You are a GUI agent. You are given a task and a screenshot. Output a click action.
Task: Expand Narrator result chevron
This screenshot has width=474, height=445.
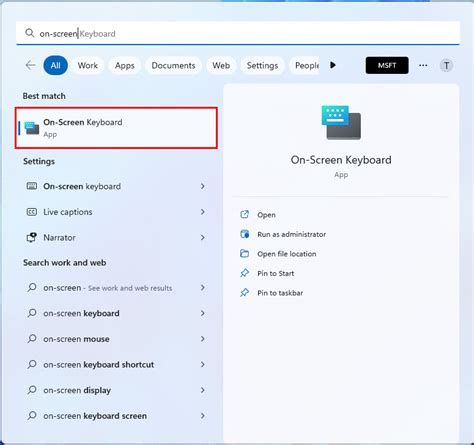coord(203,237)
